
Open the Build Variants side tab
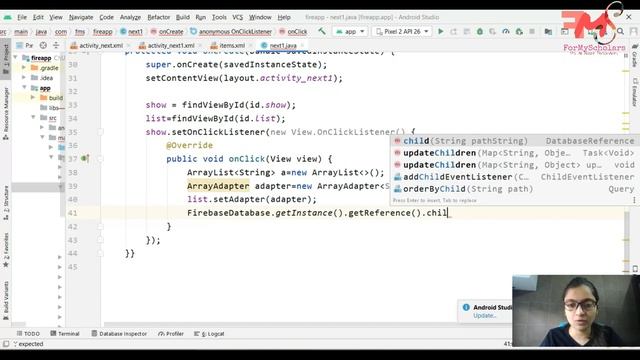(6, 300)
